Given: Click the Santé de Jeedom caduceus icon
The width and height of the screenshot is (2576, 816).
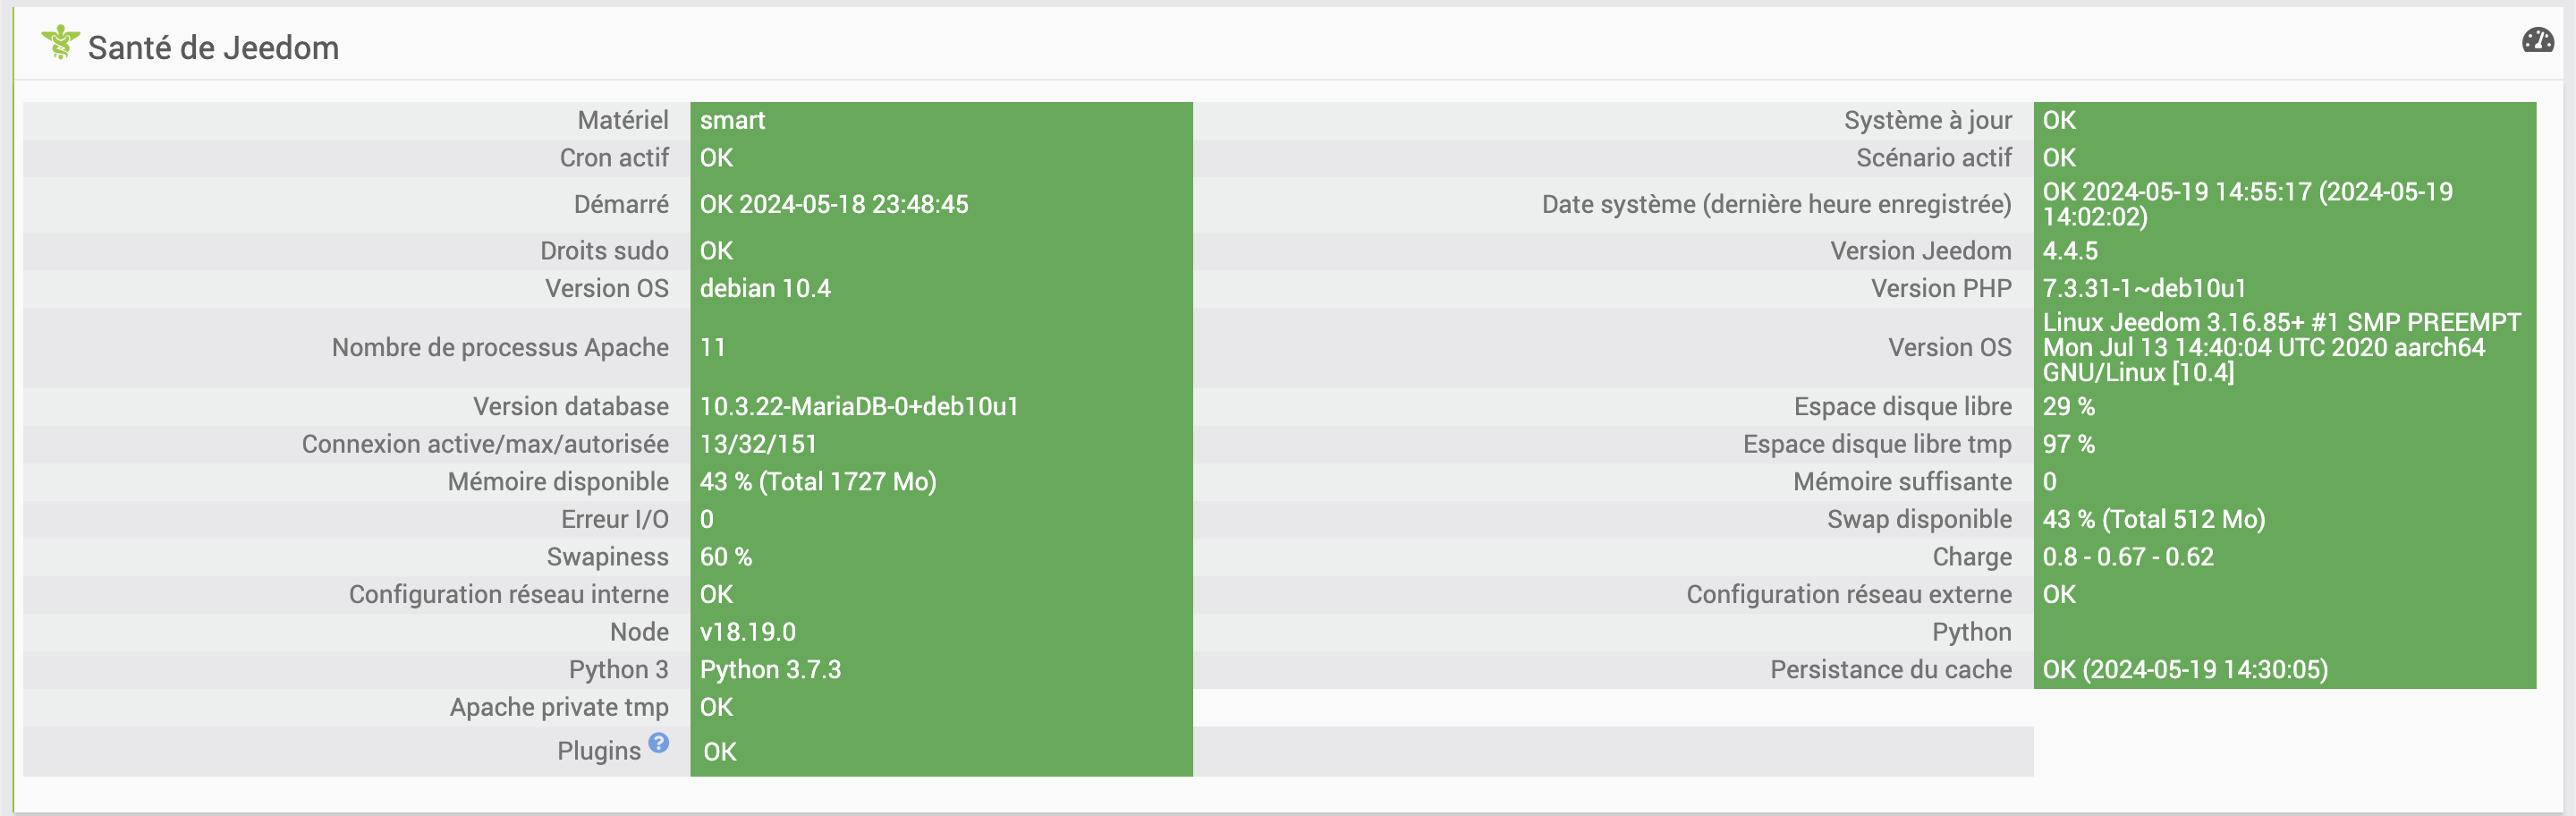Looking at the screenshot, I should click(x=60, y=43).
